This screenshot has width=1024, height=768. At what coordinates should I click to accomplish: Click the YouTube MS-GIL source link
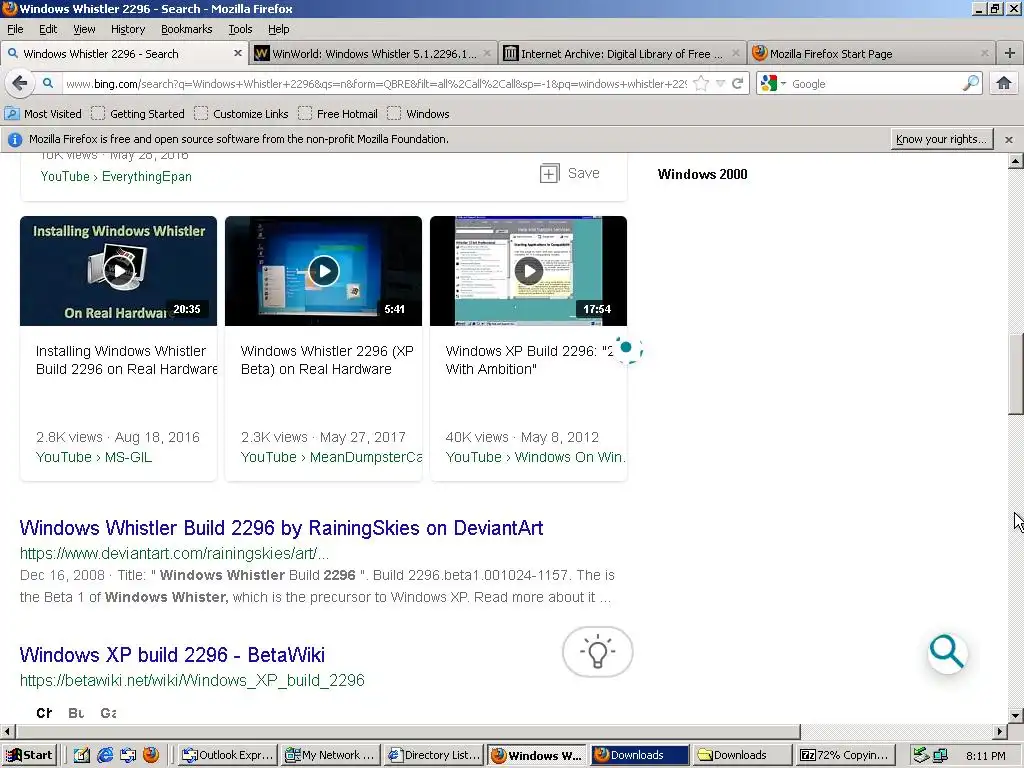coord(94,457)
